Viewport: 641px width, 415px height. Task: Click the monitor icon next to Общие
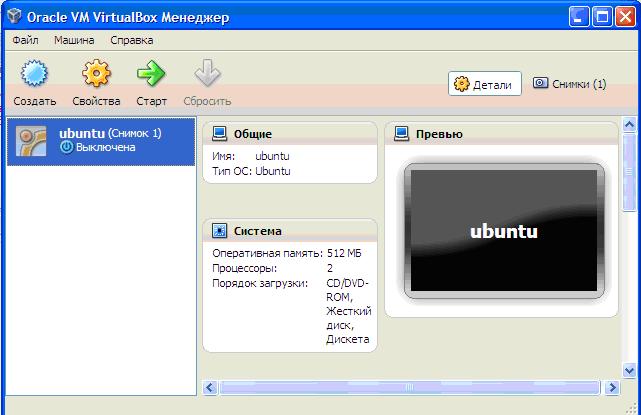[220, 134]
